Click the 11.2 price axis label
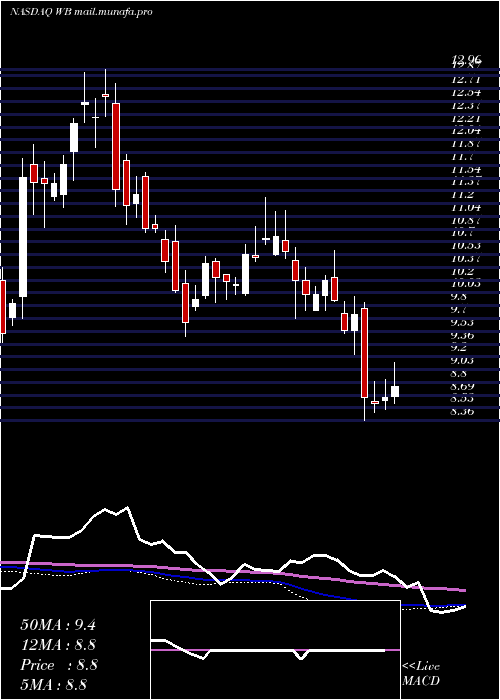Screen dimensions: 500x700 coord(462,195)
